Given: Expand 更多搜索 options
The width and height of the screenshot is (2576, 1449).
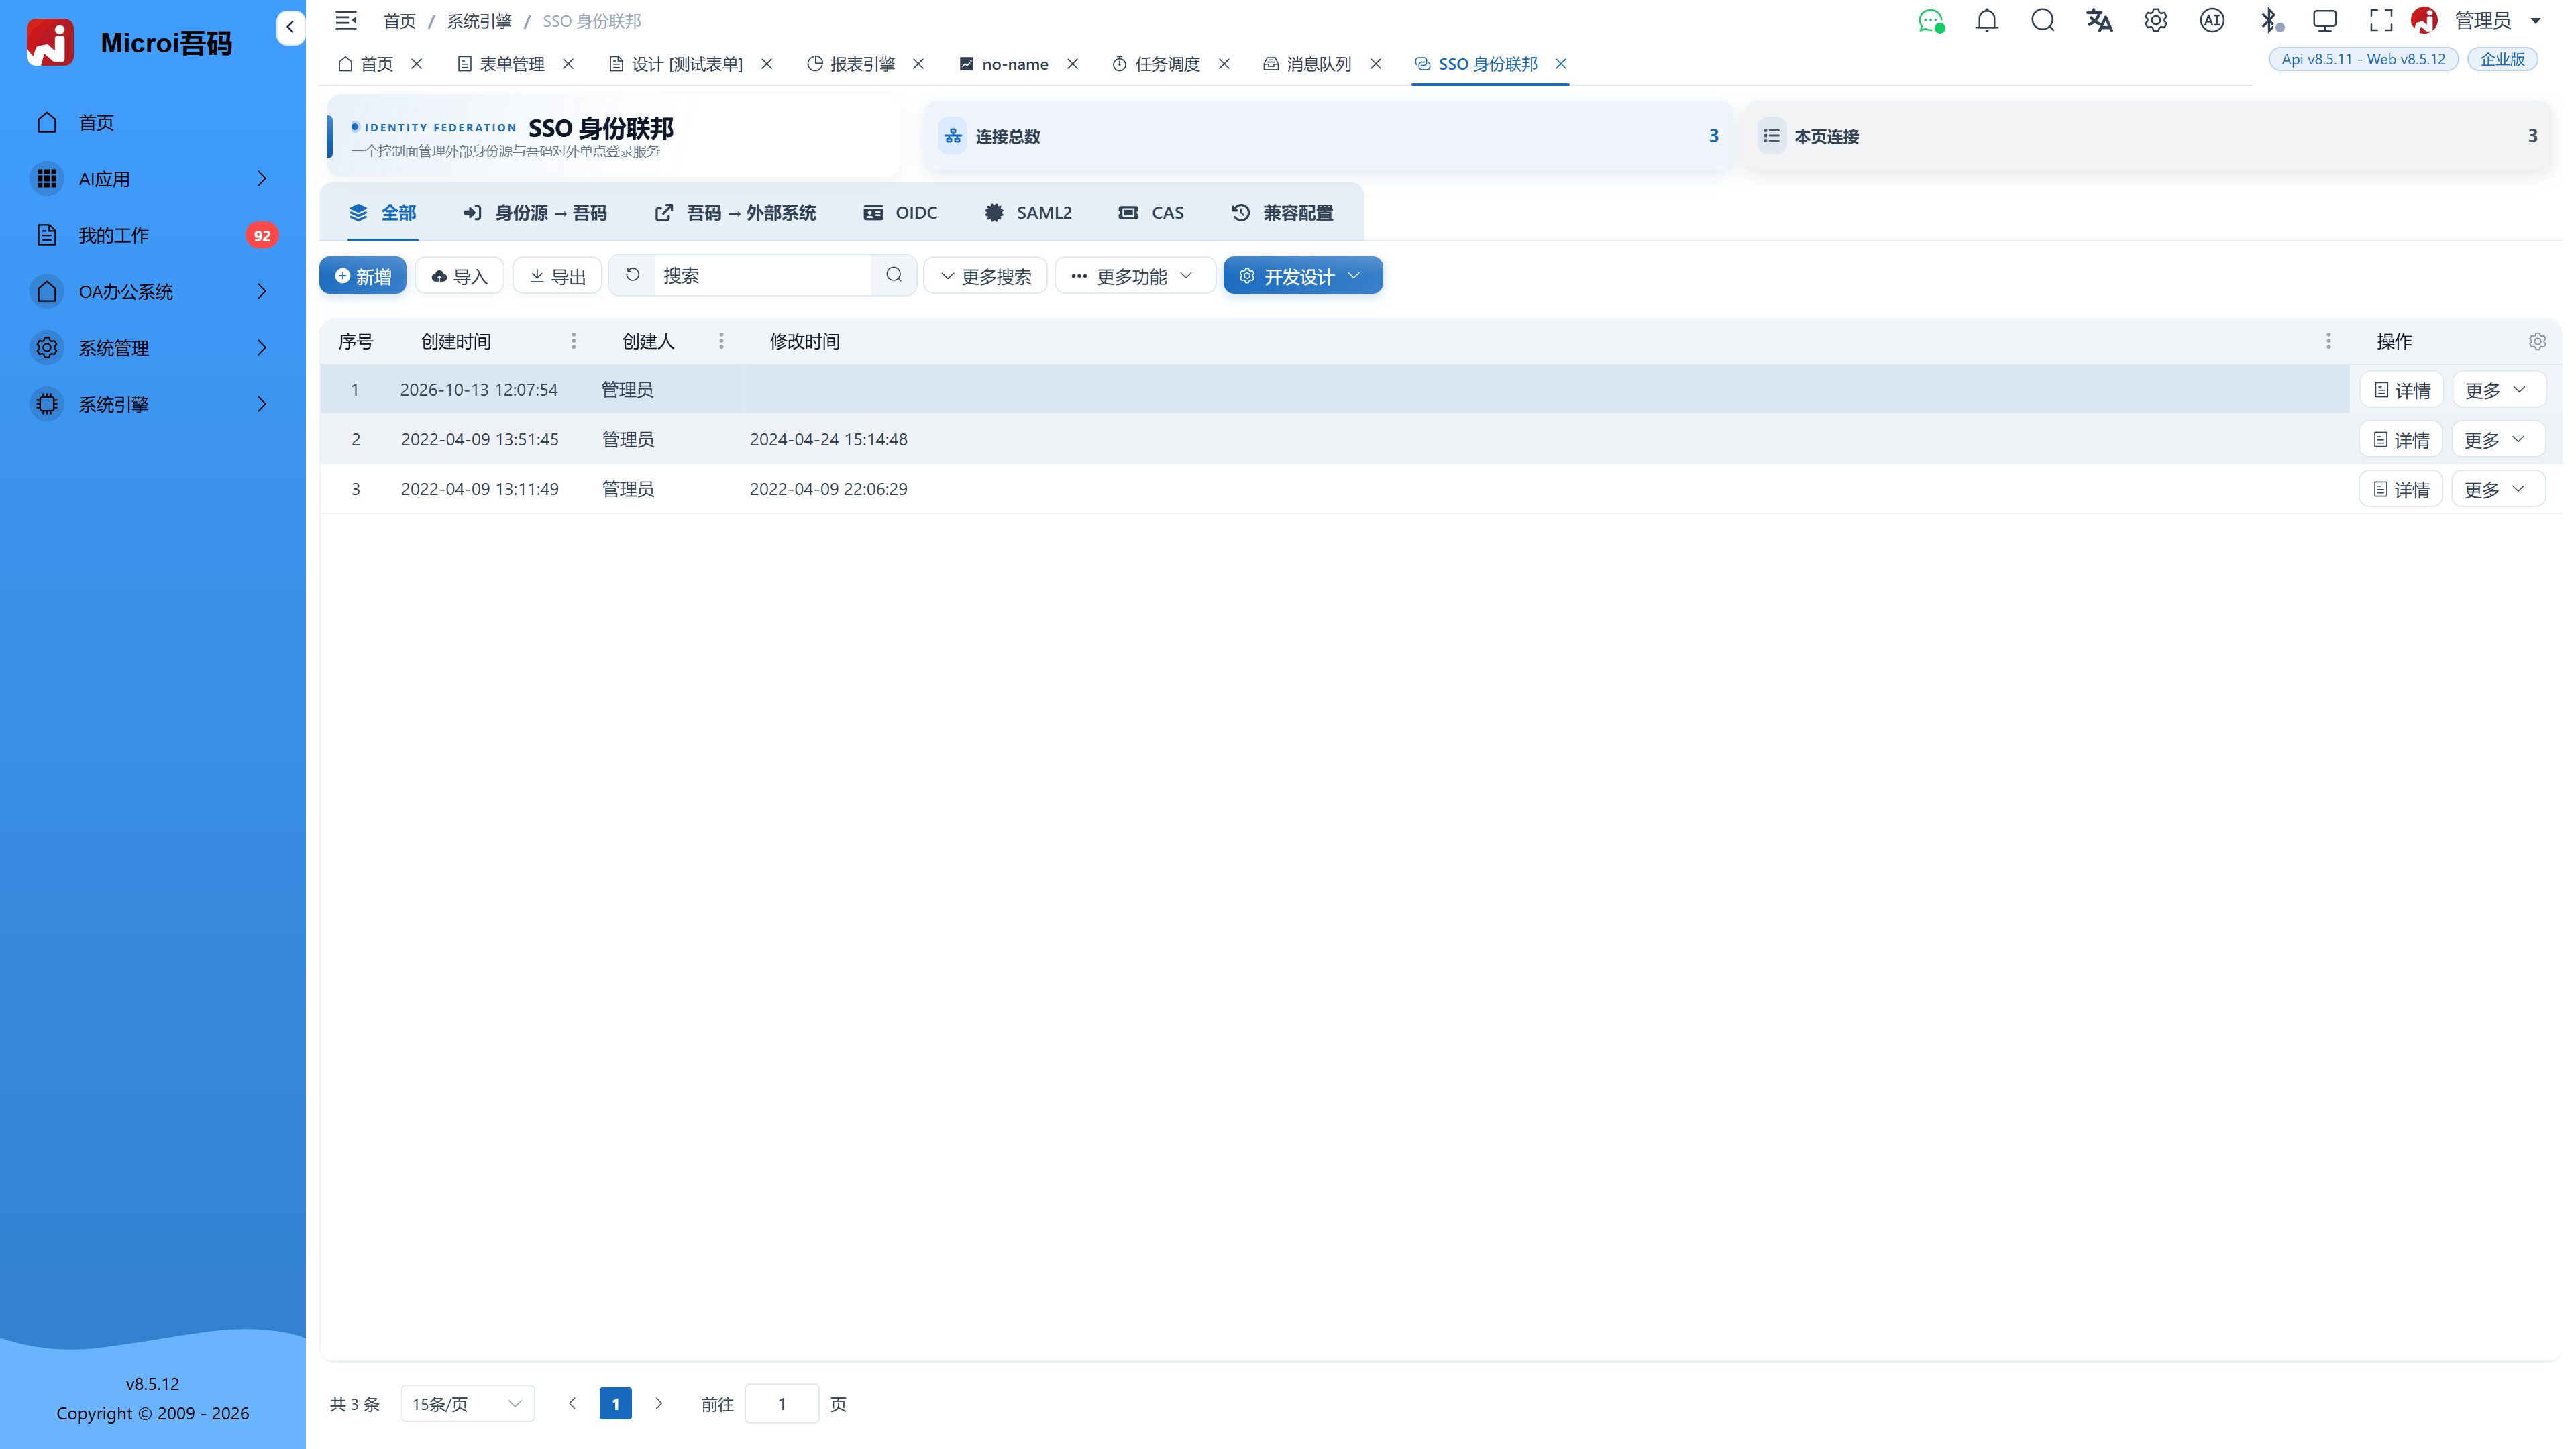Looking at the screenshot, I should 985,276.
